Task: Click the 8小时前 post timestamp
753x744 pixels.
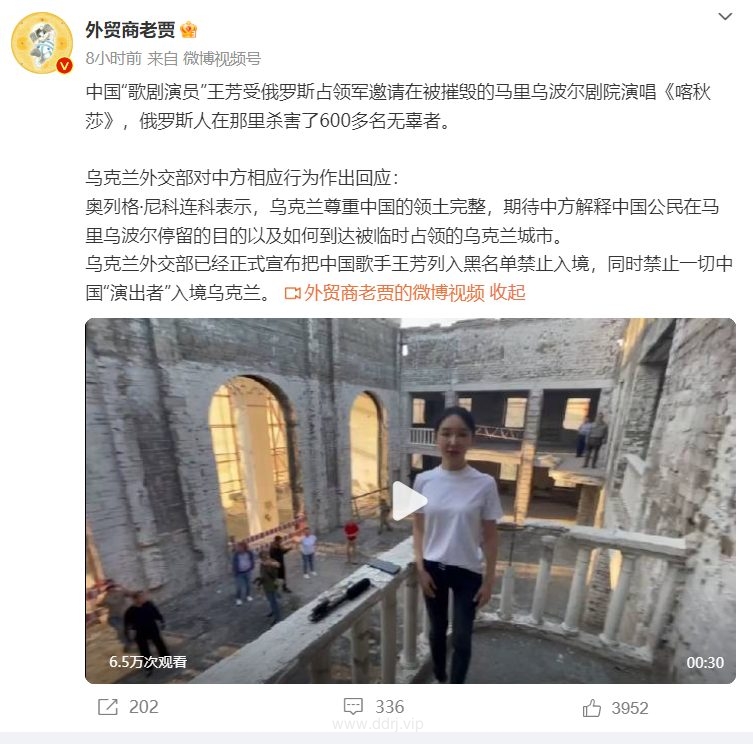Action: (113, 59)
